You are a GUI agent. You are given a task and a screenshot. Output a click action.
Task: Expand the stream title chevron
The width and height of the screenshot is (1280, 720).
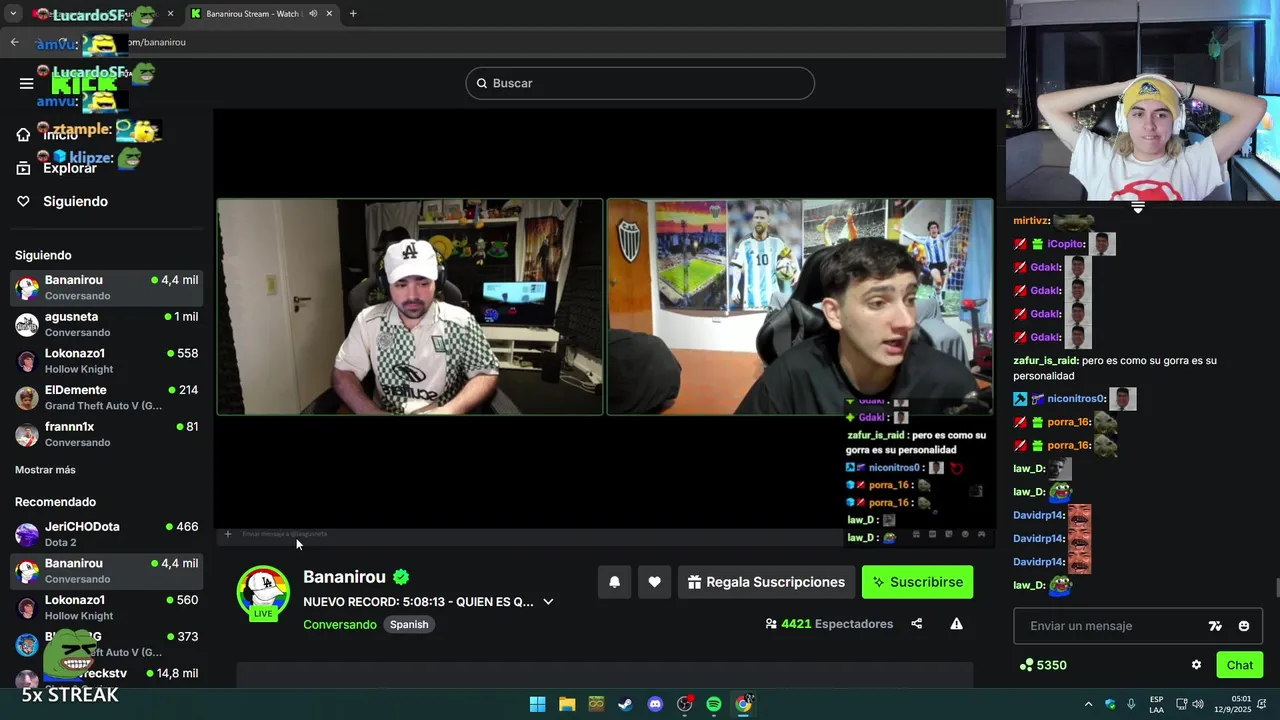[x=548, y=602]
